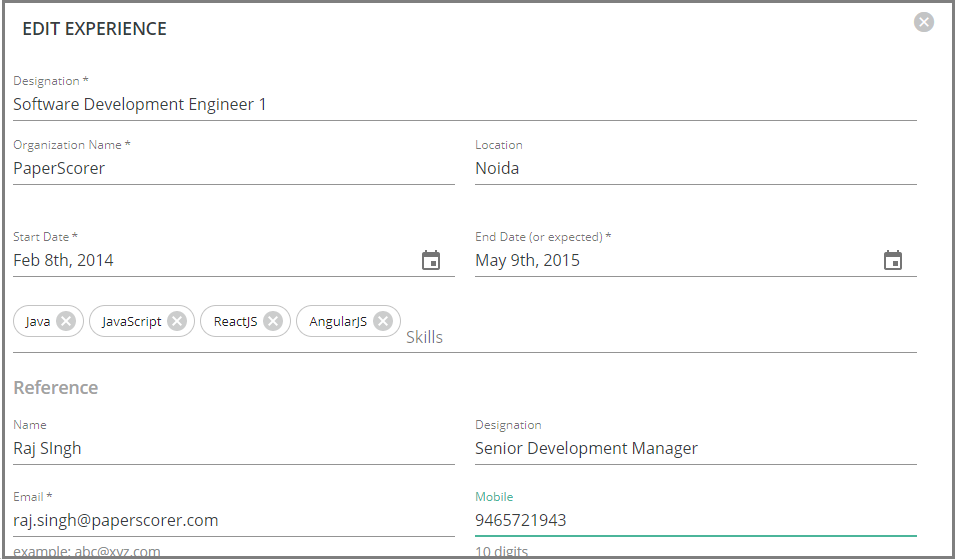Select the End Date field May 9th, 2015
955x559 pixels.
tap(675, 261)
